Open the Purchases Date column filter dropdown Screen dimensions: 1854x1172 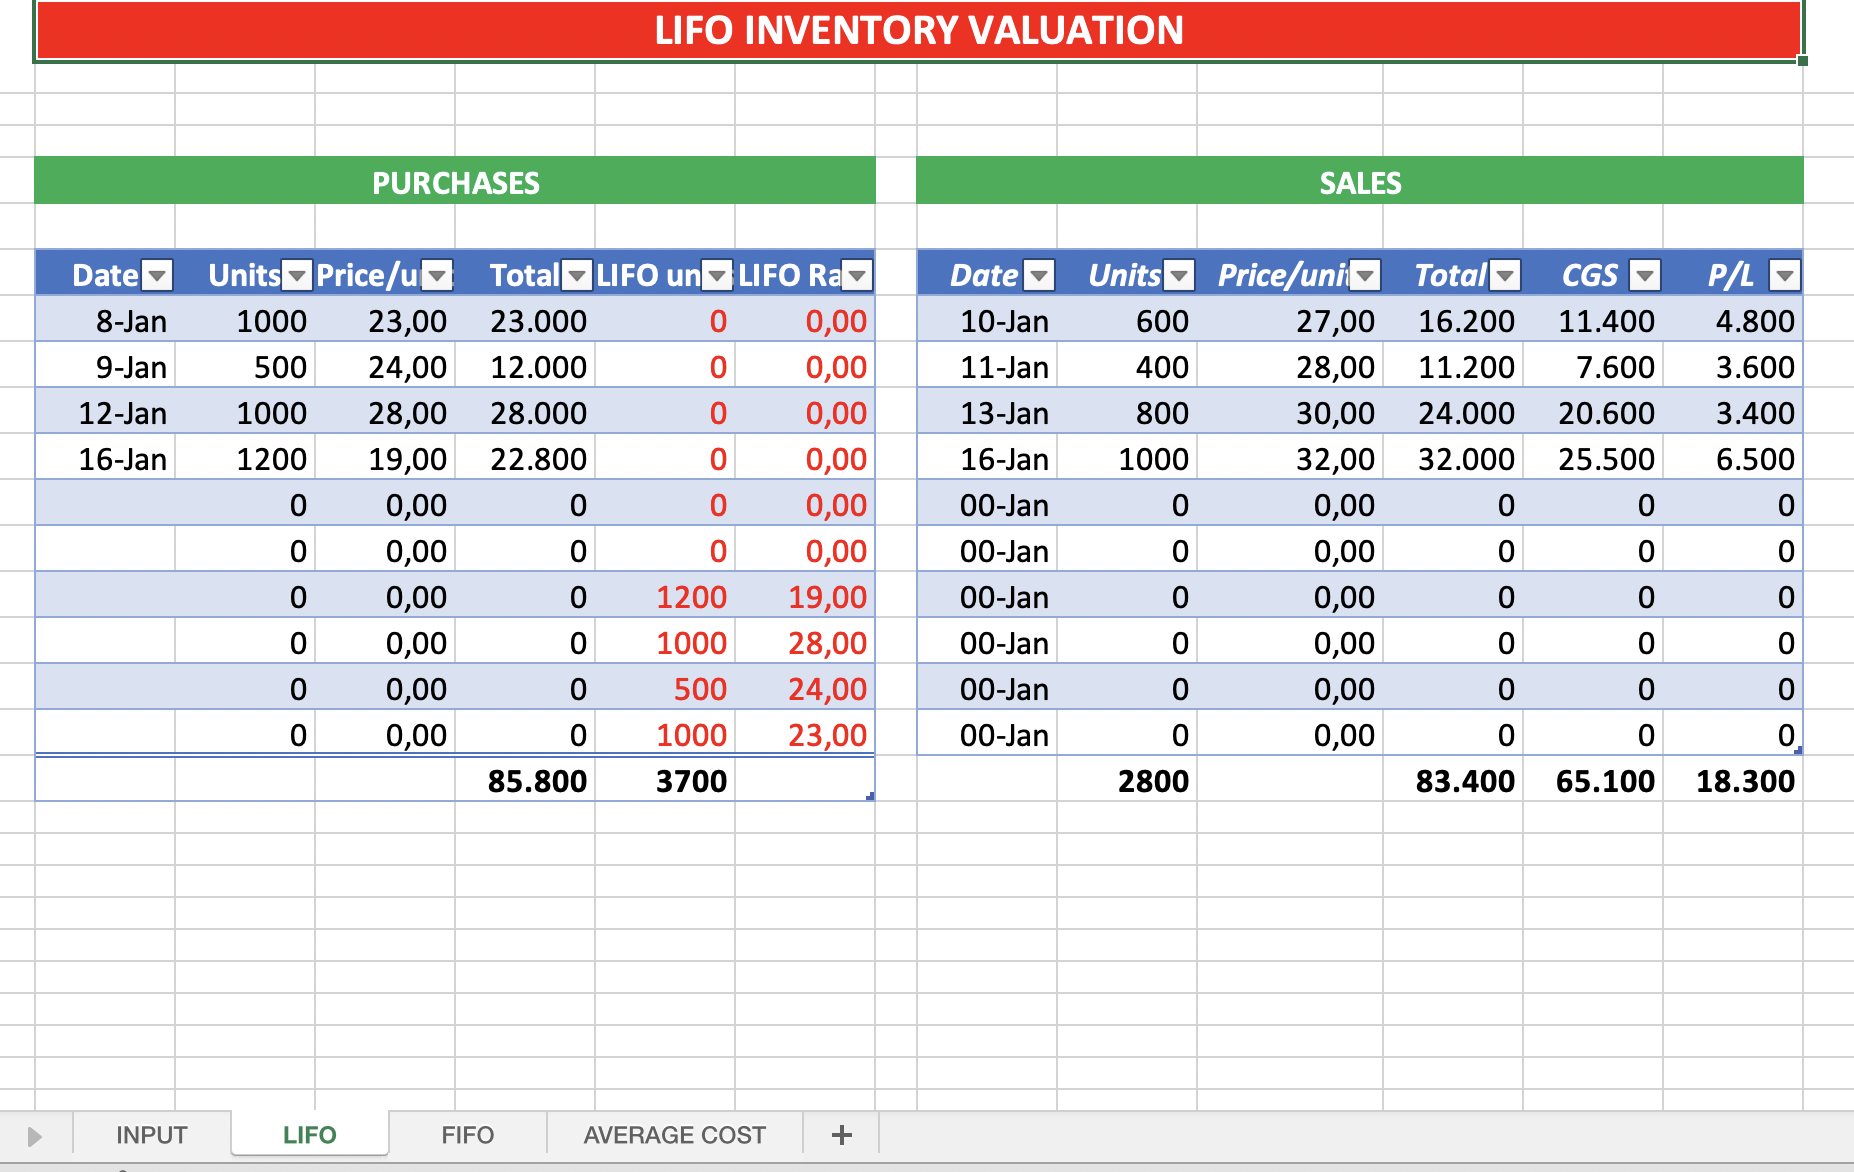click(x=157, y=275)
